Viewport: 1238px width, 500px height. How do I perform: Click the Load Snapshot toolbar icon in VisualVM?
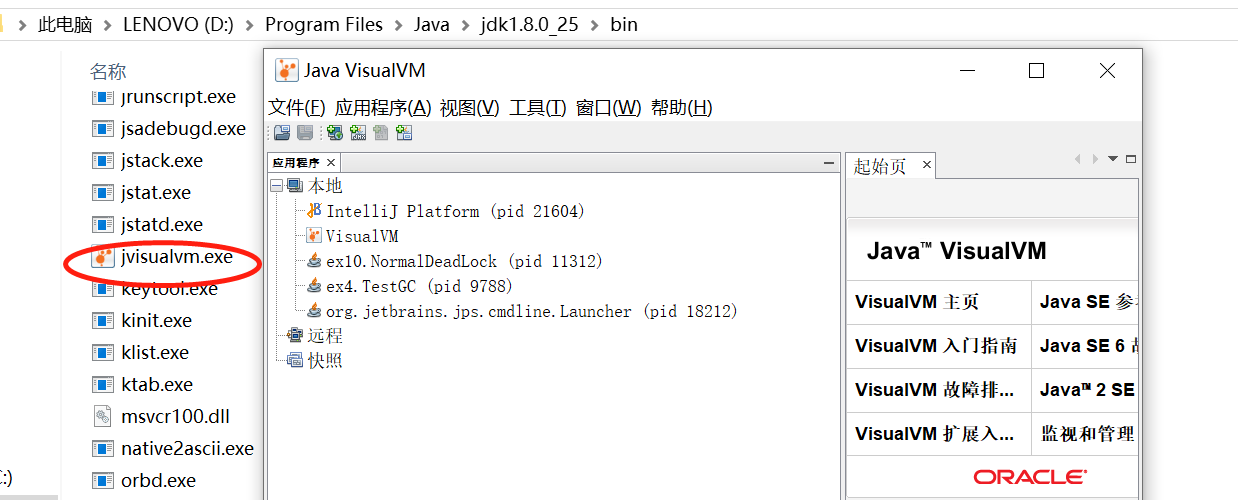click(x=282, y=132)
